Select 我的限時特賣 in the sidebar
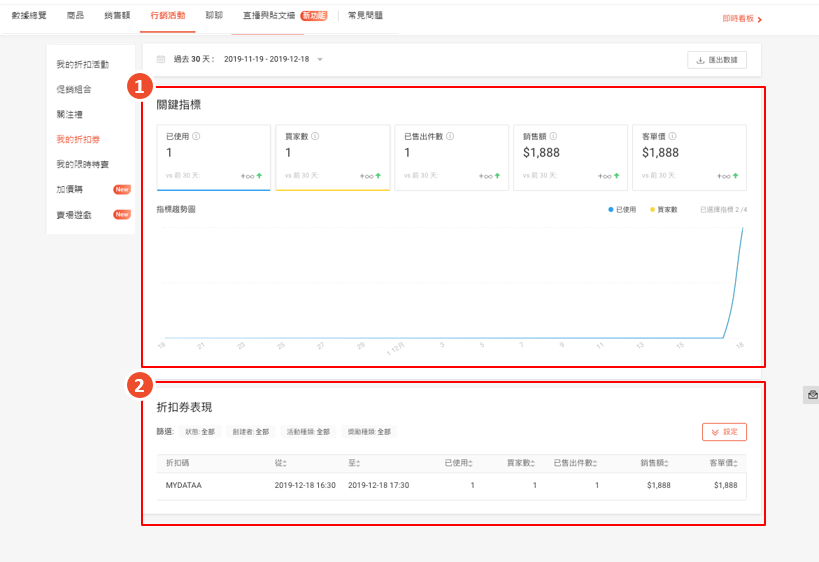The height and width of the screenshot is (562, 819). pos(83,164)
